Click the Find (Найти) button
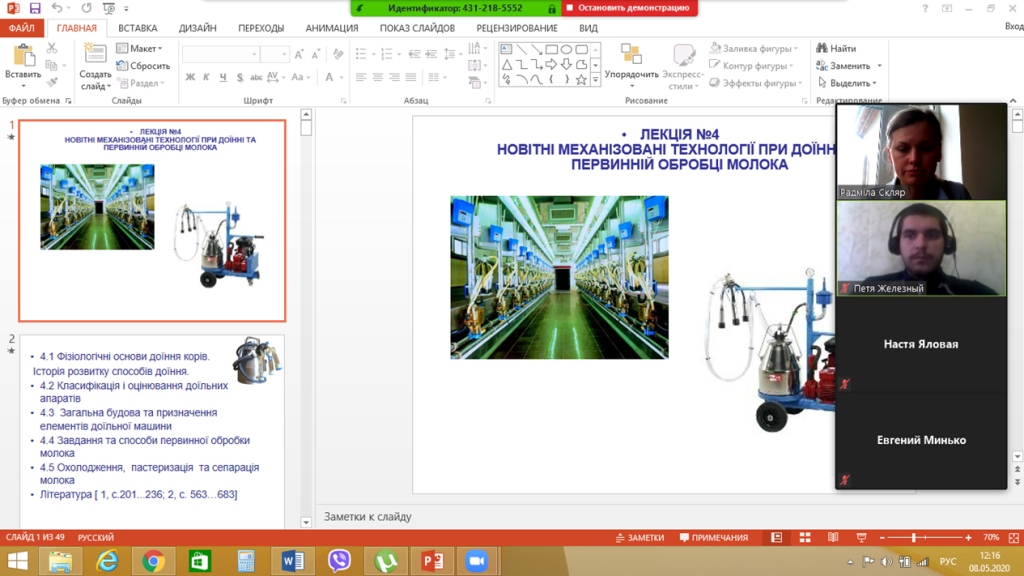This screenshot has height=576, width=1024. [x=836, y=48]
